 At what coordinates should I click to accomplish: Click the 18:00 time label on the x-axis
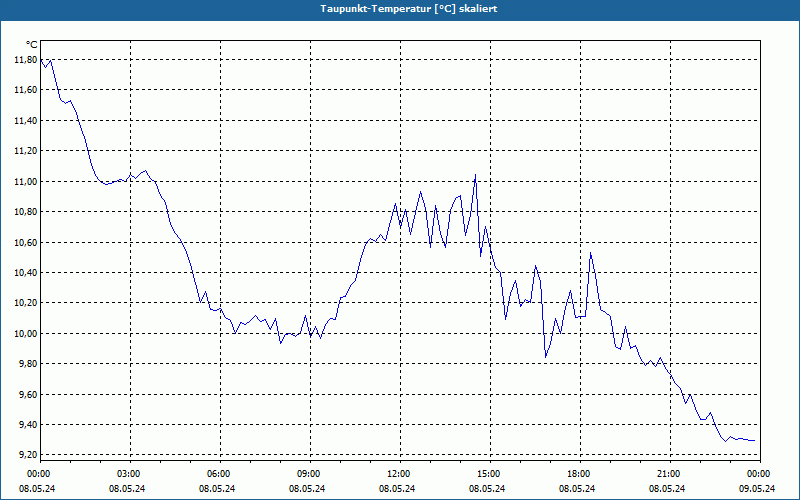coord(580,474)
